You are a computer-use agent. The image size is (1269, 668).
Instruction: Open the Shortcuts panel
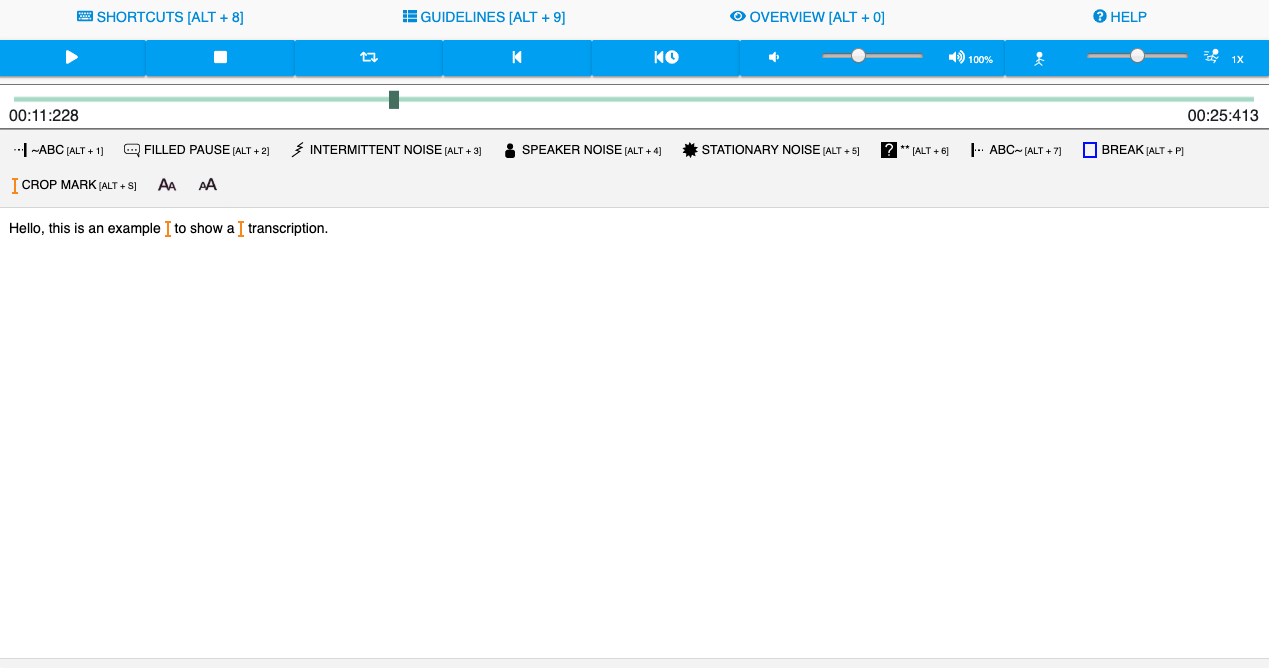point(160,17)
